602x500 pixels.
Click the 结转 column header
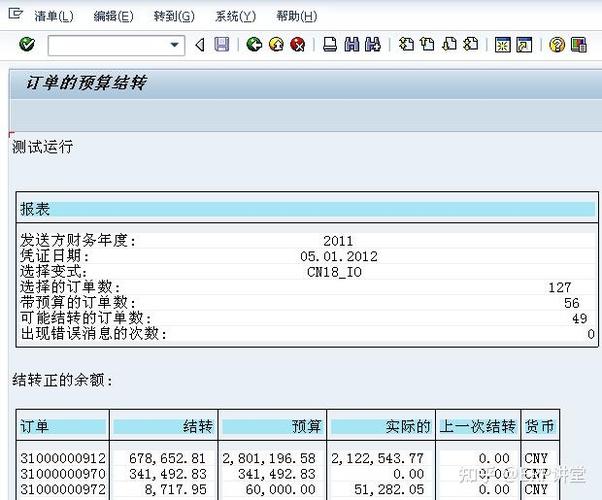click(x=164, y=427)
